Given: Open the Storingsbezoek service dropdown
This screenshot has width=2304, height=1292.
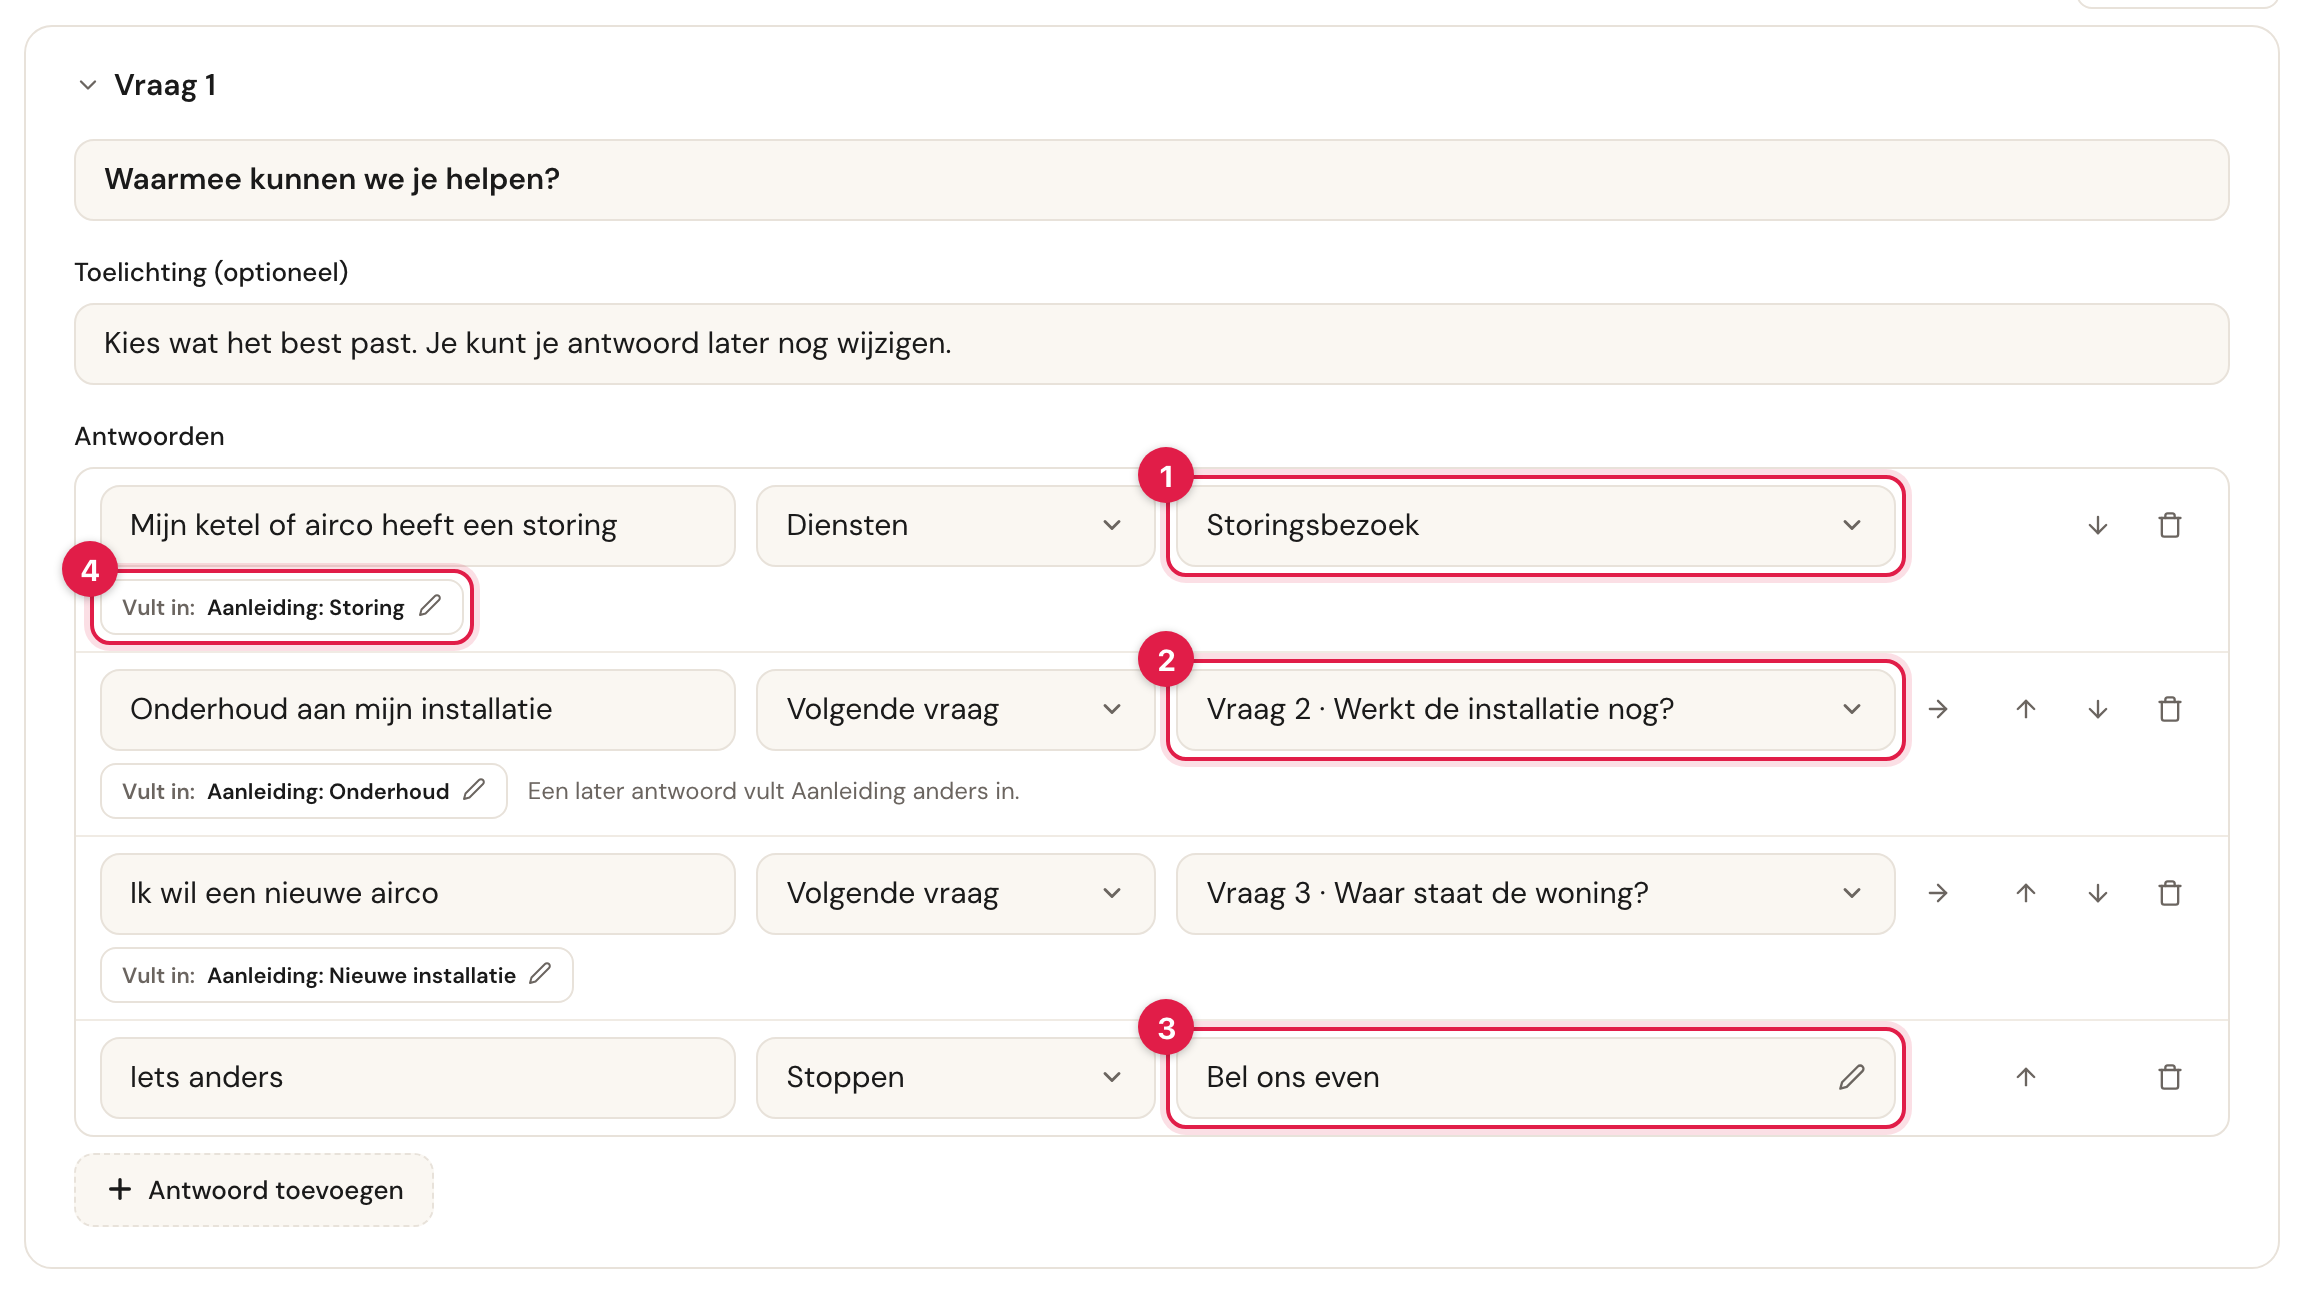Looking at the screenshot, I should click(x=1535, y=525).
